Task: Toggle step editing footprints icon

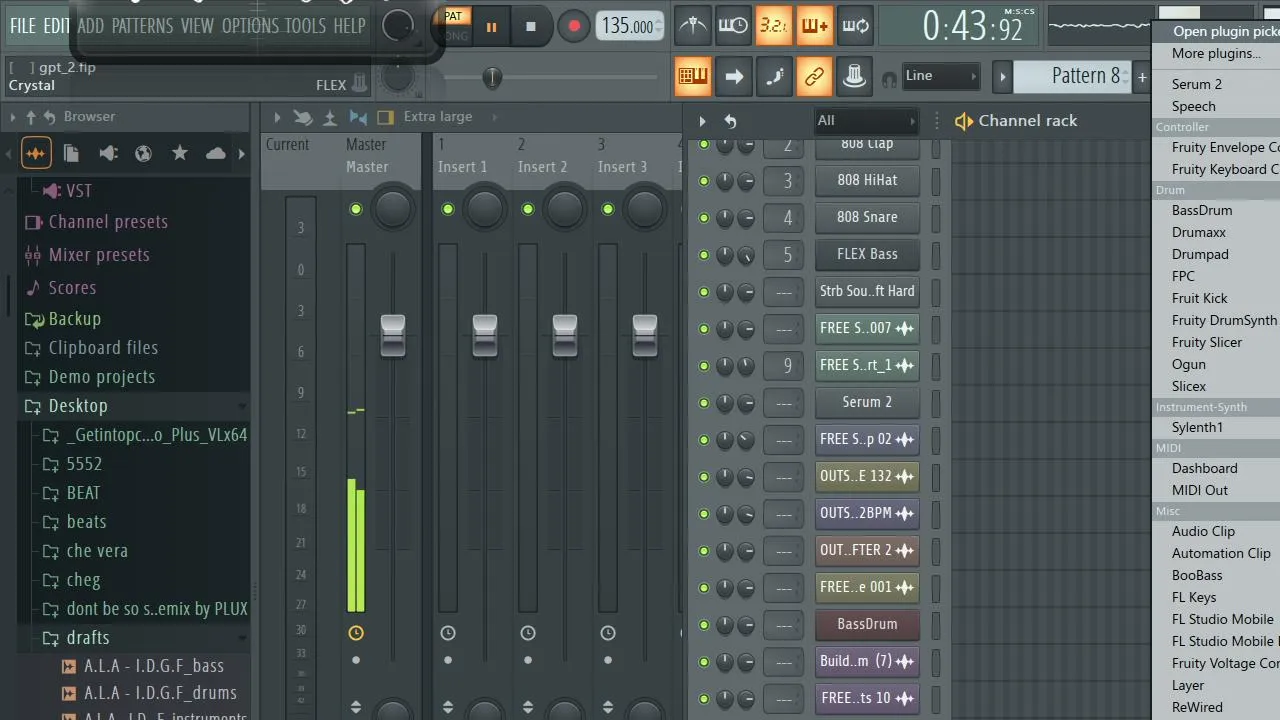Action: pos(774,76)
